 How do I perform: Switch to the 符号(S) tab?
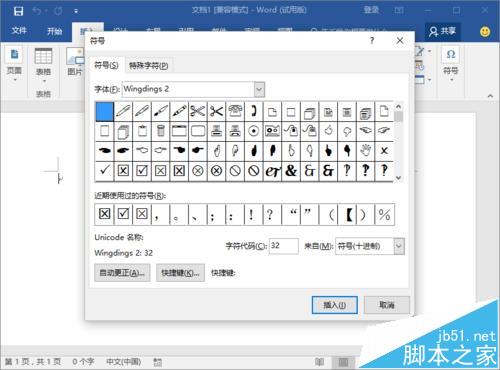tap(106, 65)
